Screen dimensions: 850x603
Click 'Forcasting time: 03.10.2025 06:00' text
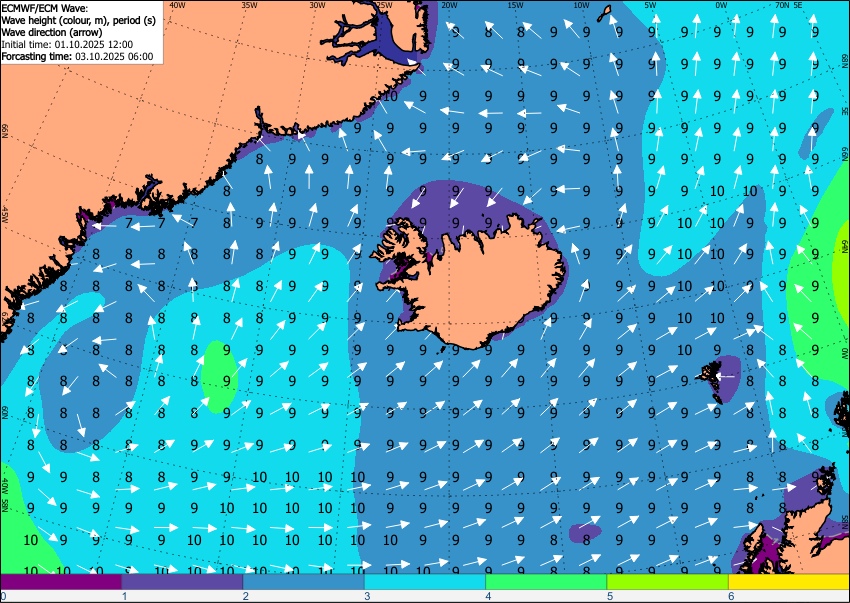(x=78, y=56)
